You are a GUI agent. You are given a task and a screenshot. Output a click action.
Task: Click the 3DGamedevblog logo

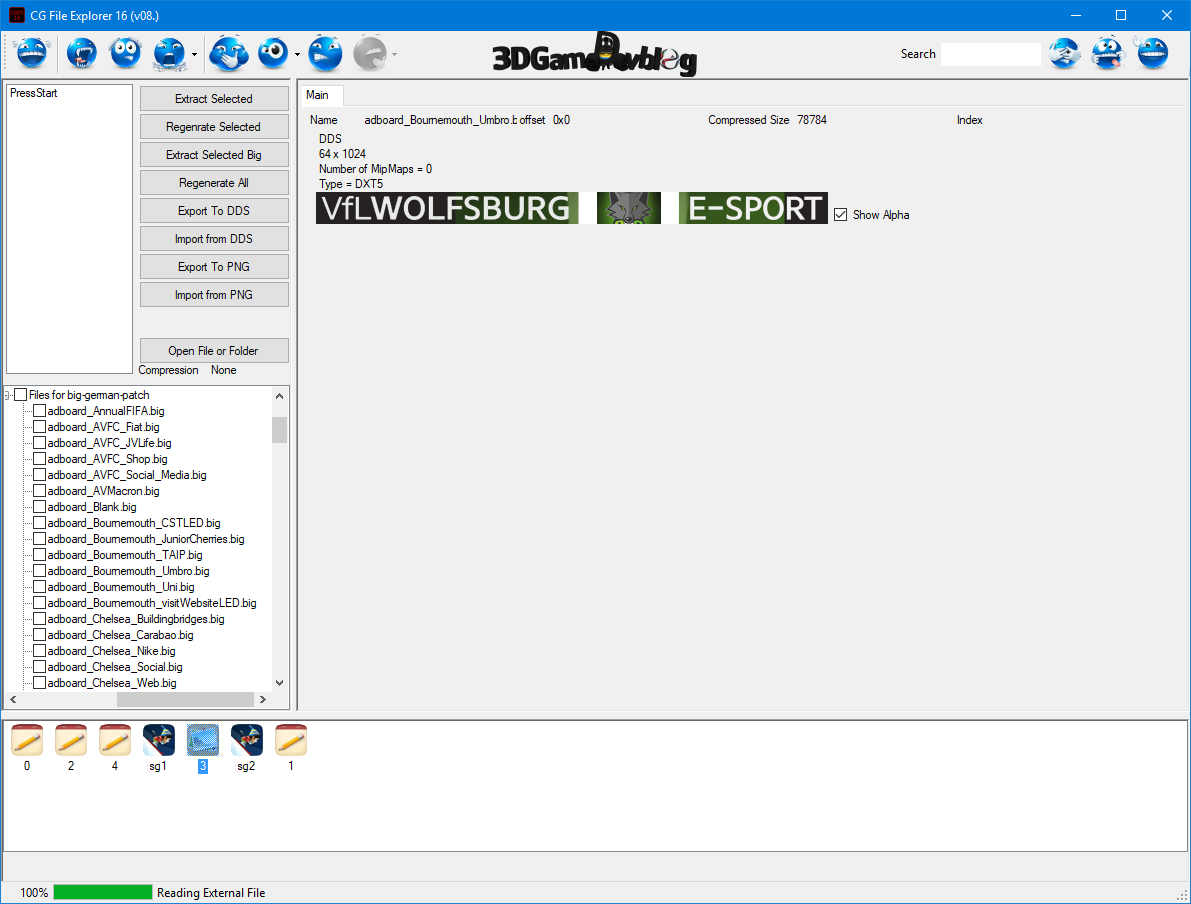coord(595,54)
